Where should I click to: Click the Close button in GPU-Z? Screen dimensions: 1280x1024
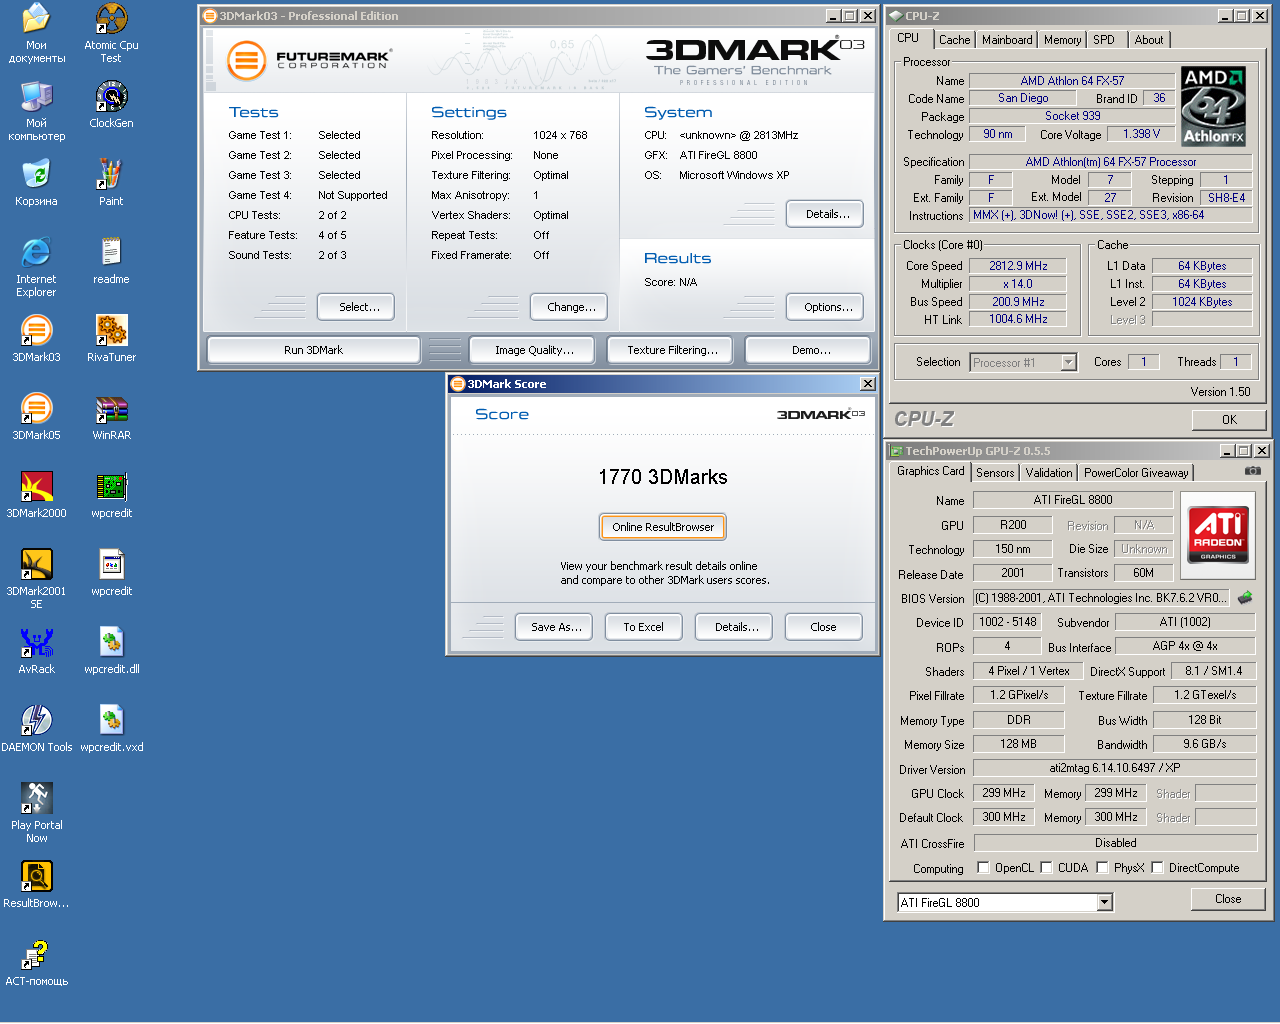[x=1228, y=899]
